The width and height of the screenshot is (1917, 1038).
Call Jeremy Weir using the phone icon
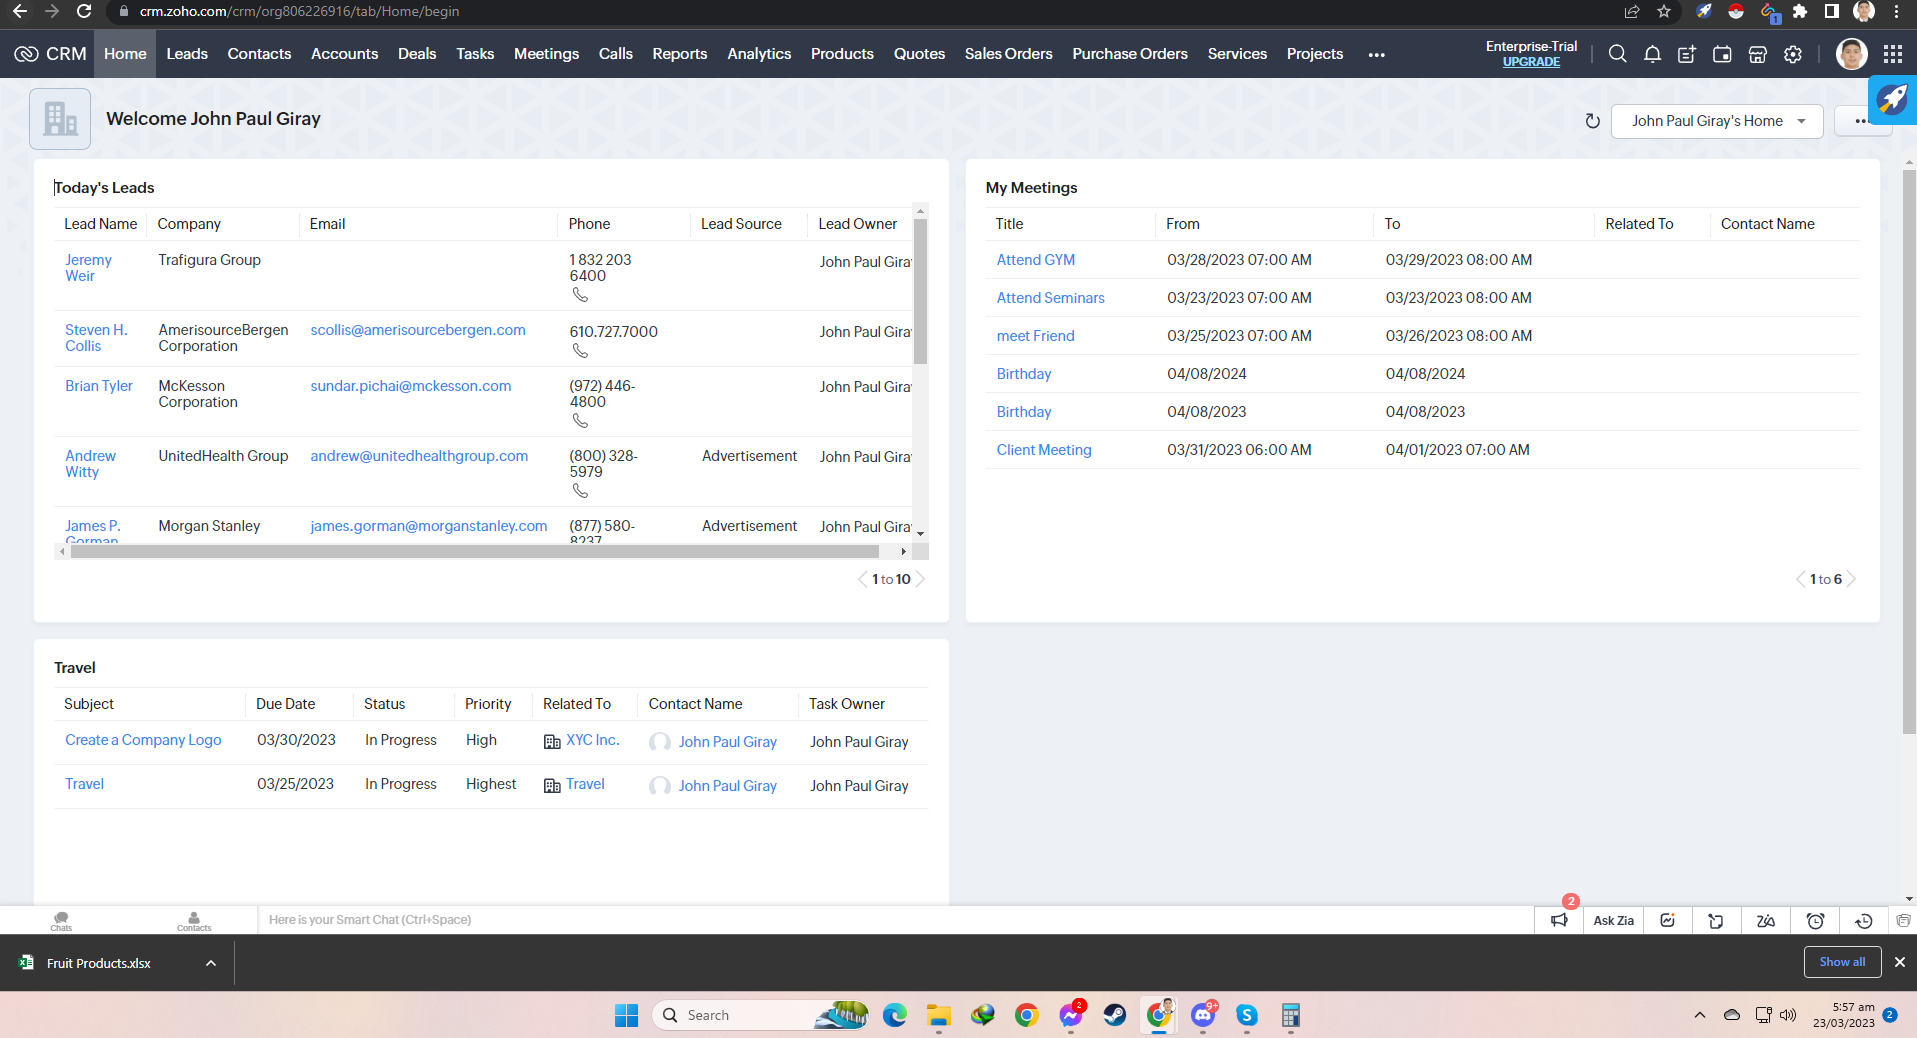tap(580, 295)
